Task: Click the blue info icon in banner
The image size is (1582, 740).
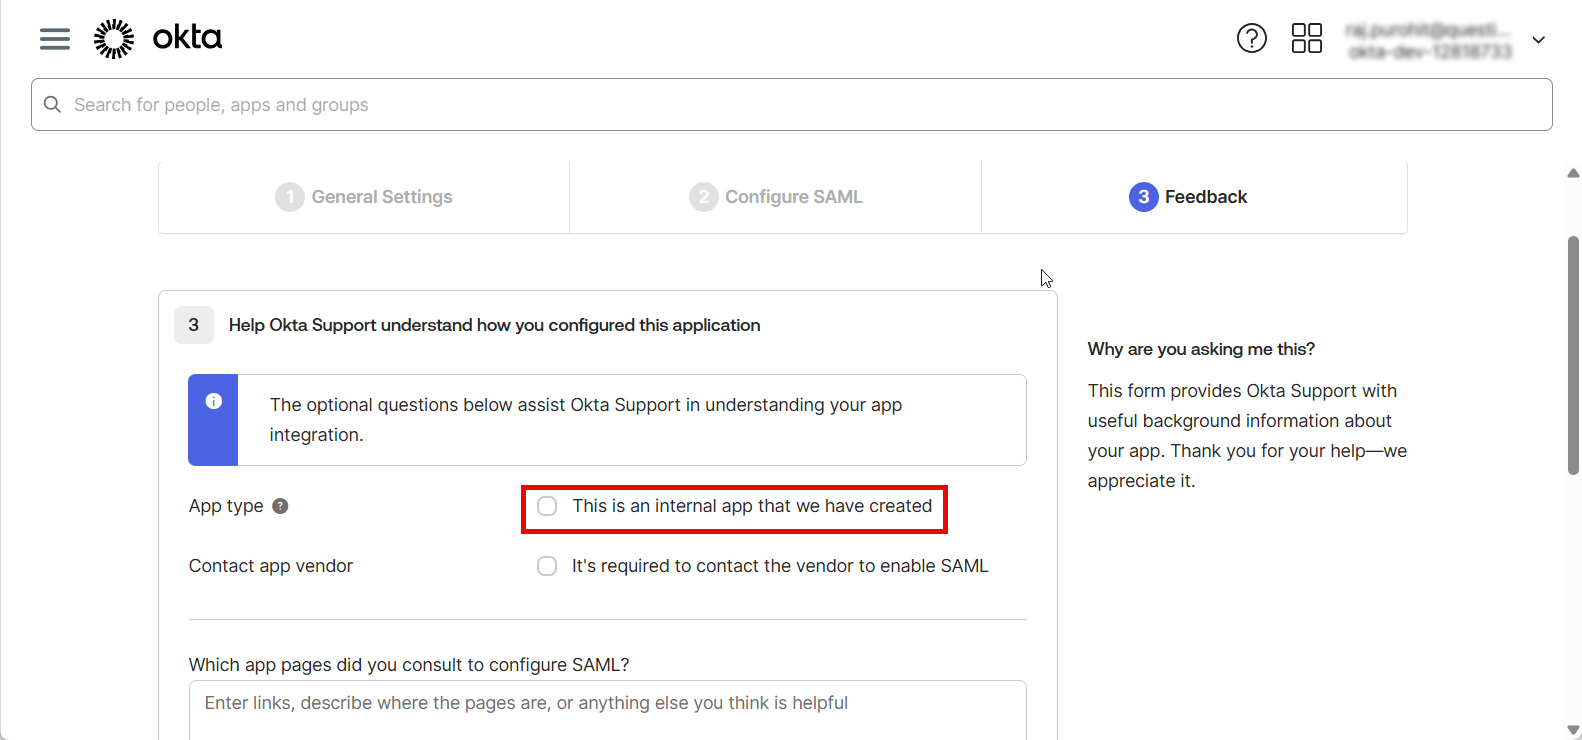Action: click(213, 401)
